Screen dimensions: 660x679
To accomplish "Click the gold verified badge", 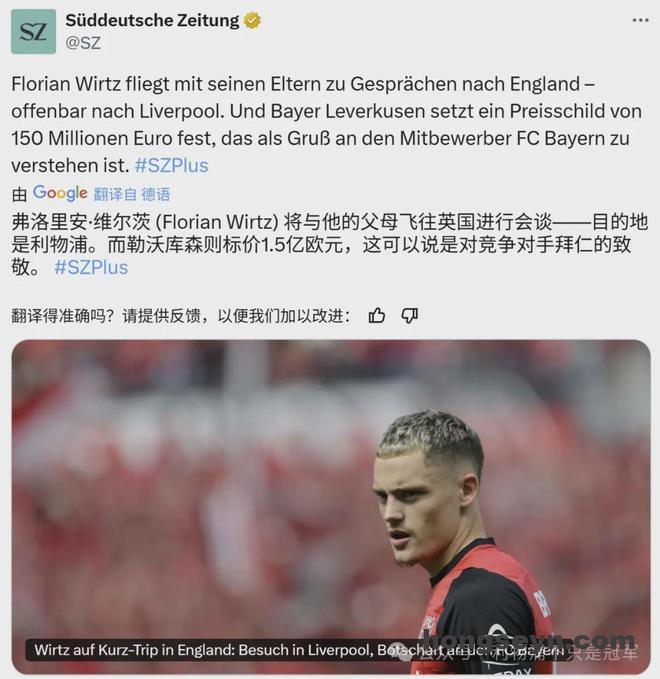I will point(252,20).
